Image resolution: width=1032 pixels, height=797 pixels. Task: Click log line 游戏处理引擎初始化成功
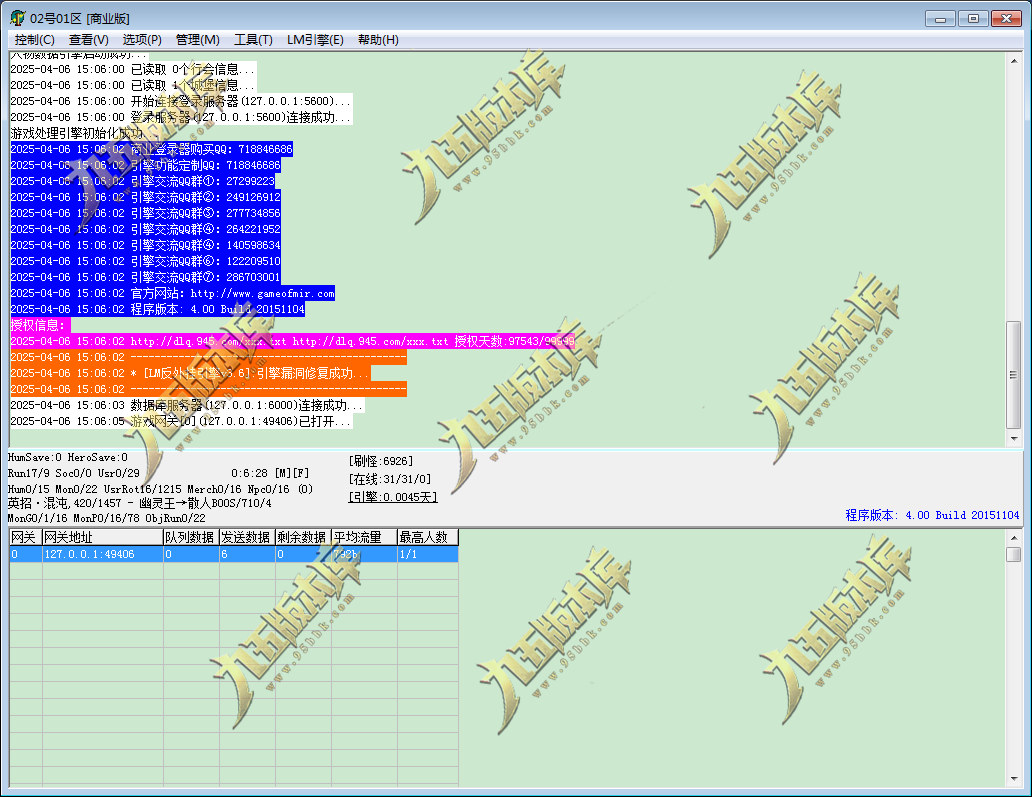pos(85,134)
